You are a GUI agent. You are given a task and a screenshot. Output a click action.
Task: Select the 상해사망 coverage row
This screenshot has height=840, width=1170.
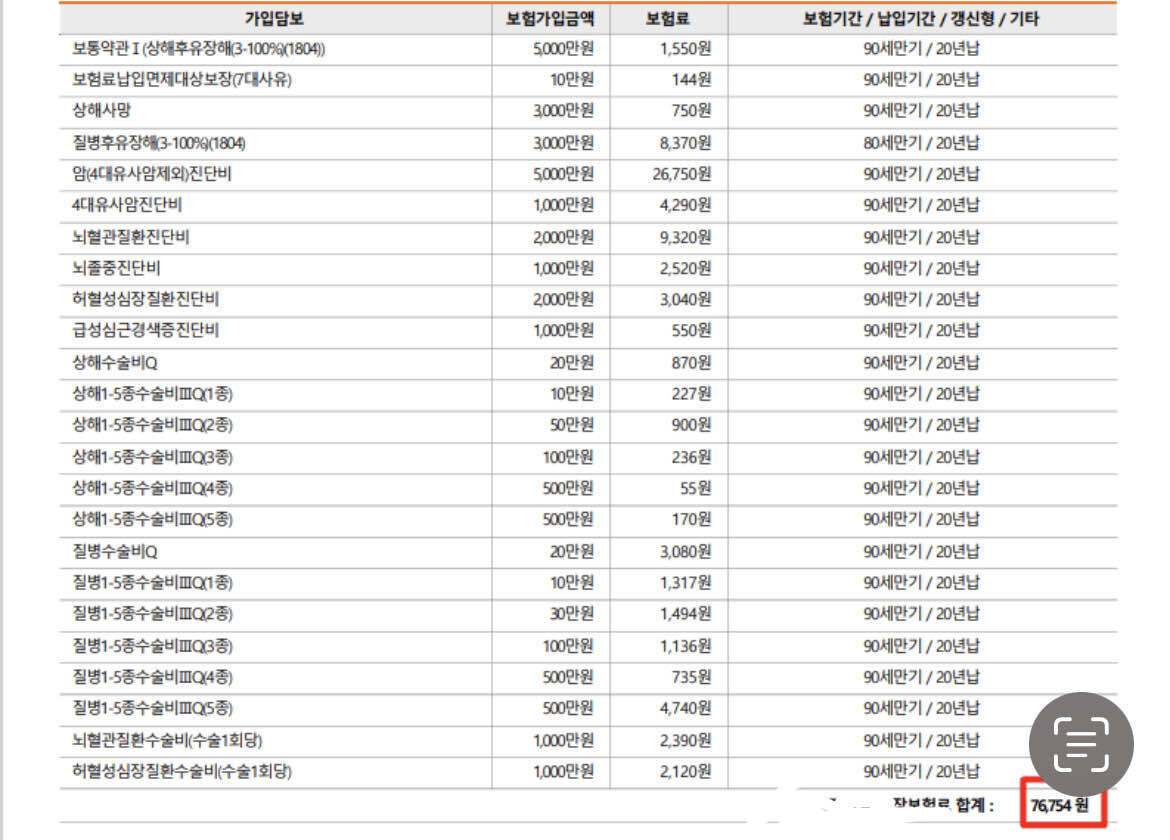[x=588, y=110]
